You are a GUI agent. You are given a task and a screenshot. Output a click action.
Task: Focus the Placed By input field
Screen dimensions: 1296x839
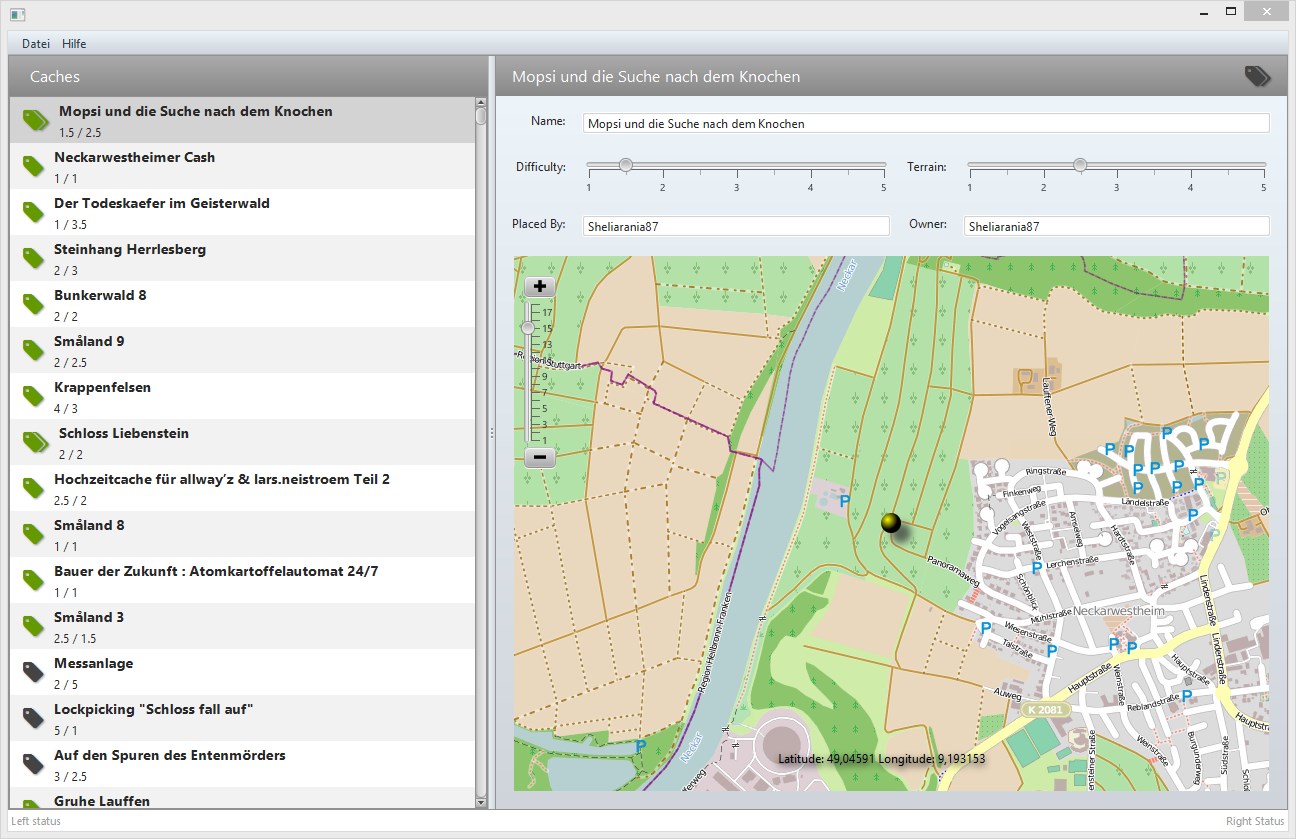pos(736,226)
